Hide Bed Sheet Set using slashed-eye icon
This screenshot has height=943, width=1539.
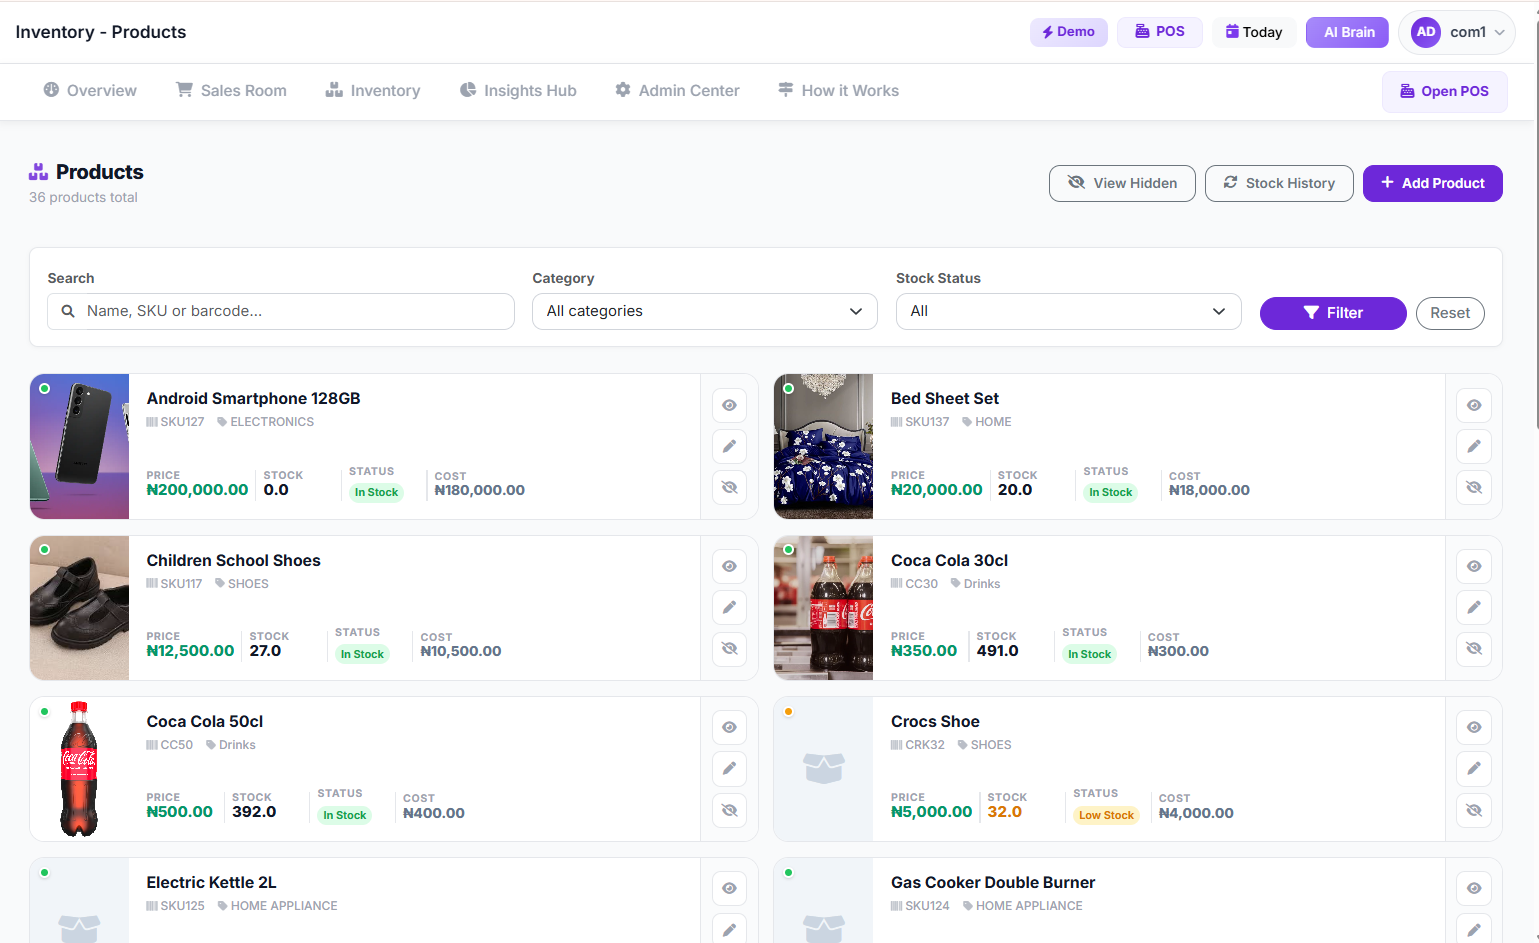coord(1474,487)
